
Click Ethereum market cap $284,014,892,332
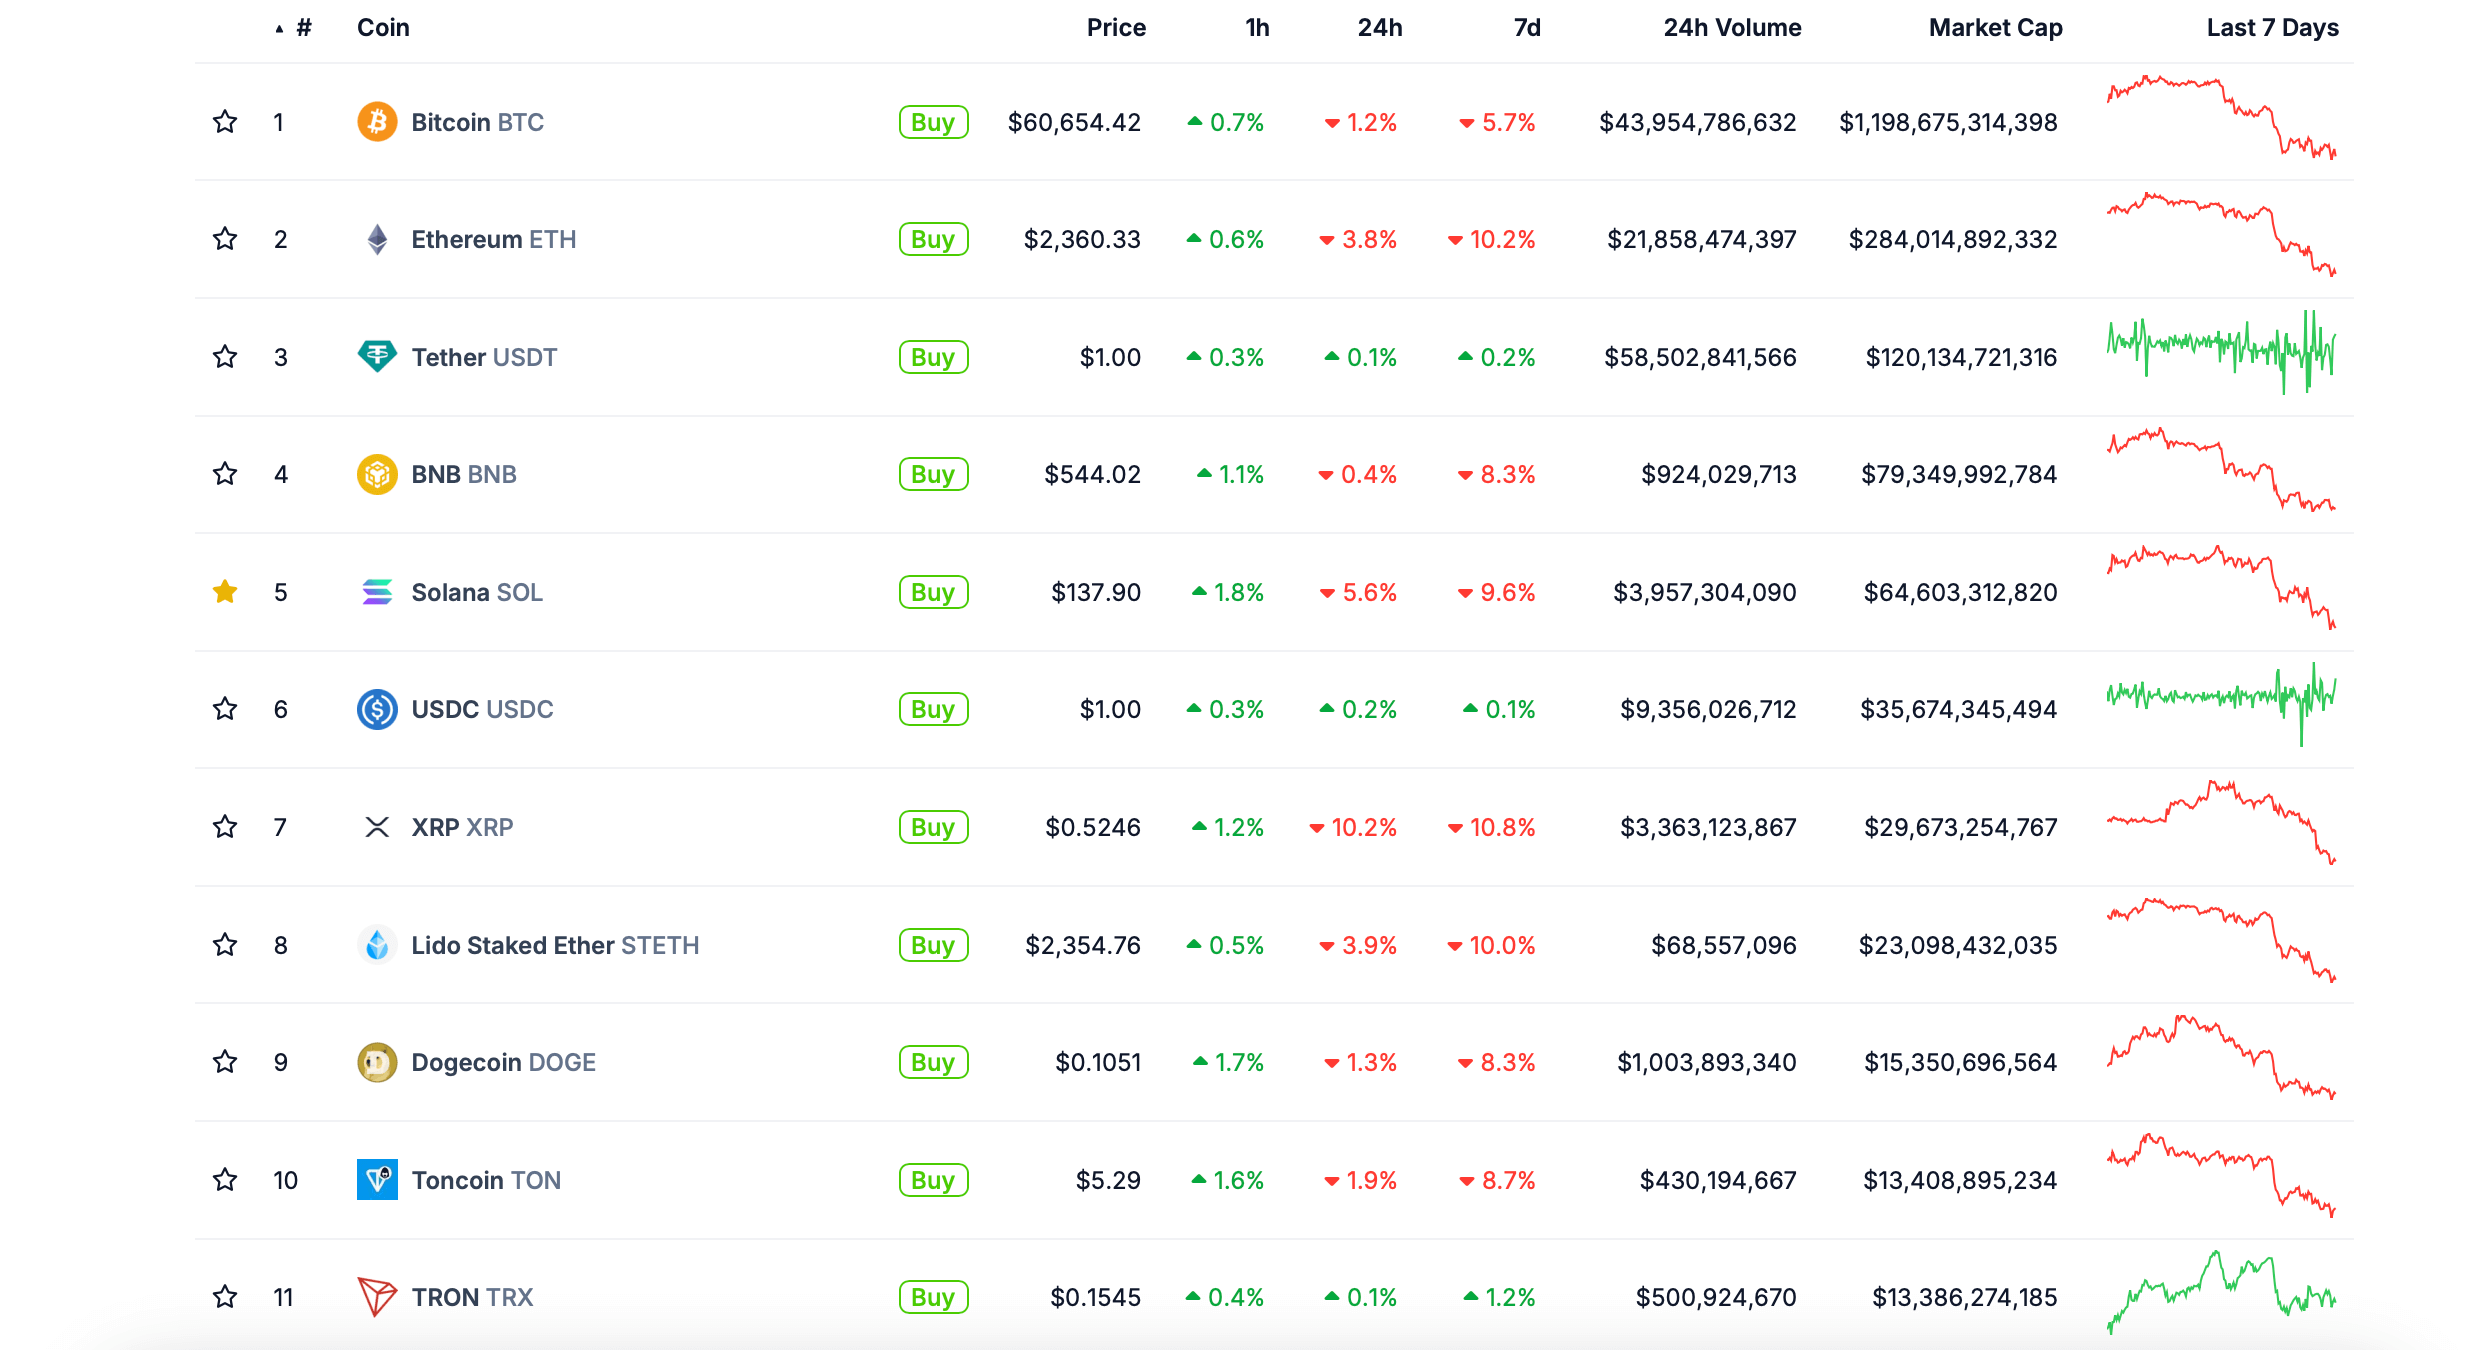[x=1953, y=239]
